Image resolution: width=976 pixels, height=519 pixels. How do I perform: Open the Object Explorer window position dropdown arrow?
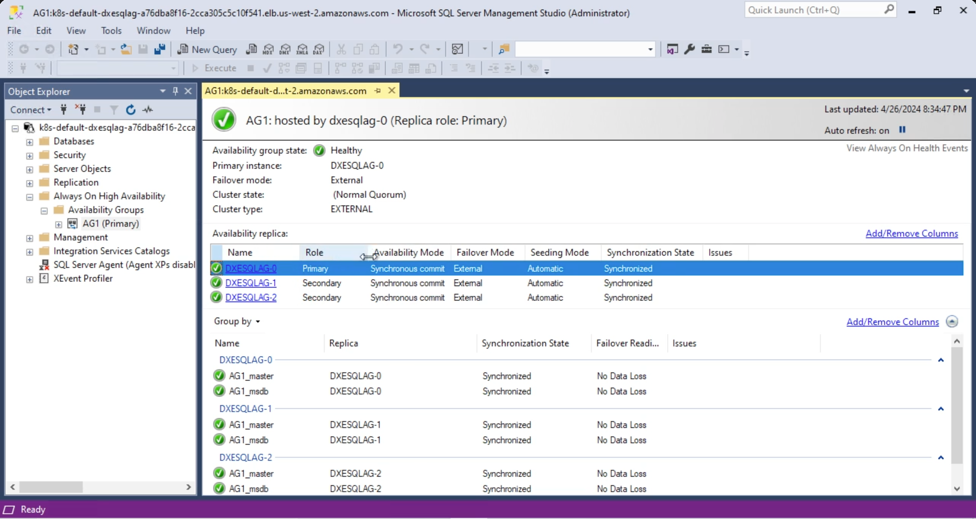[x=163, y=91]
